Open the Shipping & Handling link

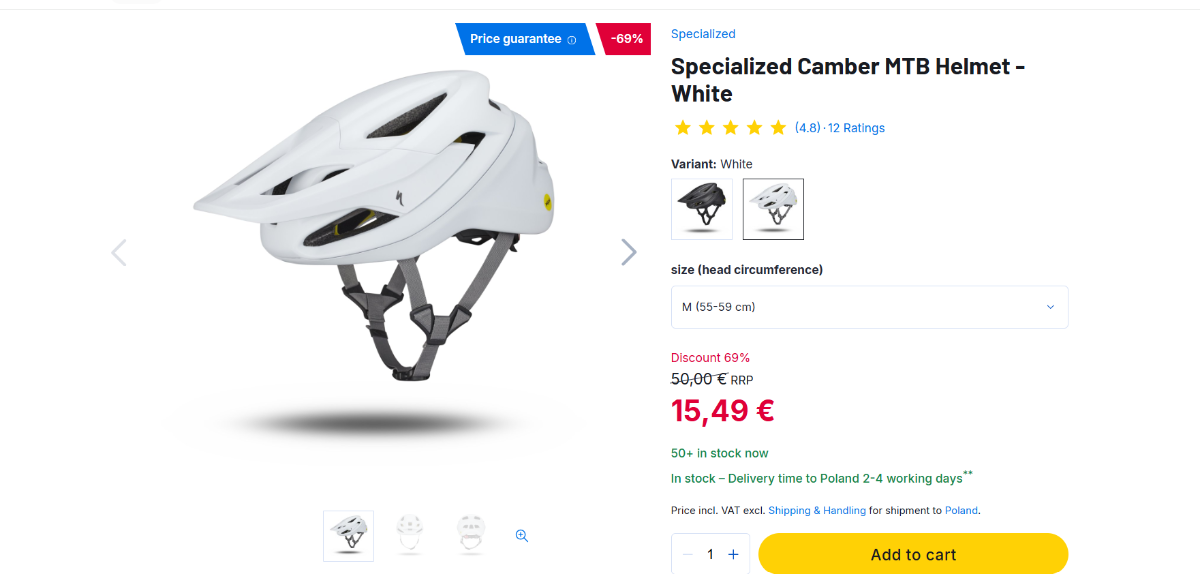817,511
